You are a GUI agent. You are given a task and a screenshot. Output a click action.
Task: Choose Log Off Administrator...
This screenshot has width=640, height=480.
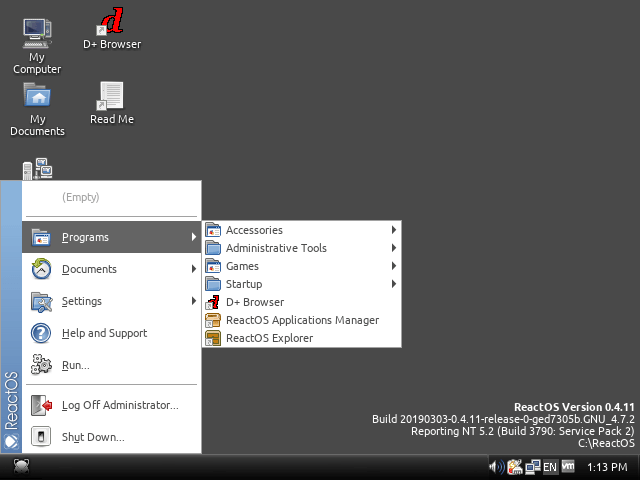point(111,405)
